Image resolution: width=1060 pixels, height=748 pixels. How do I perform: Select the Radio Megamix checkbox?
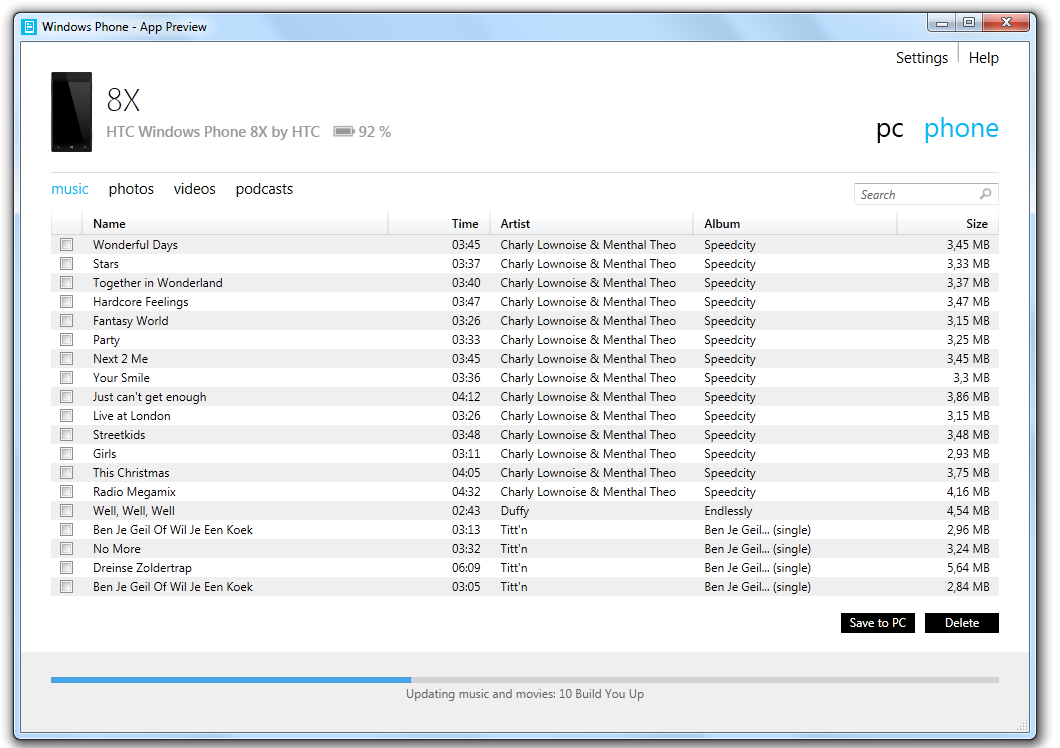pos(66,491)
